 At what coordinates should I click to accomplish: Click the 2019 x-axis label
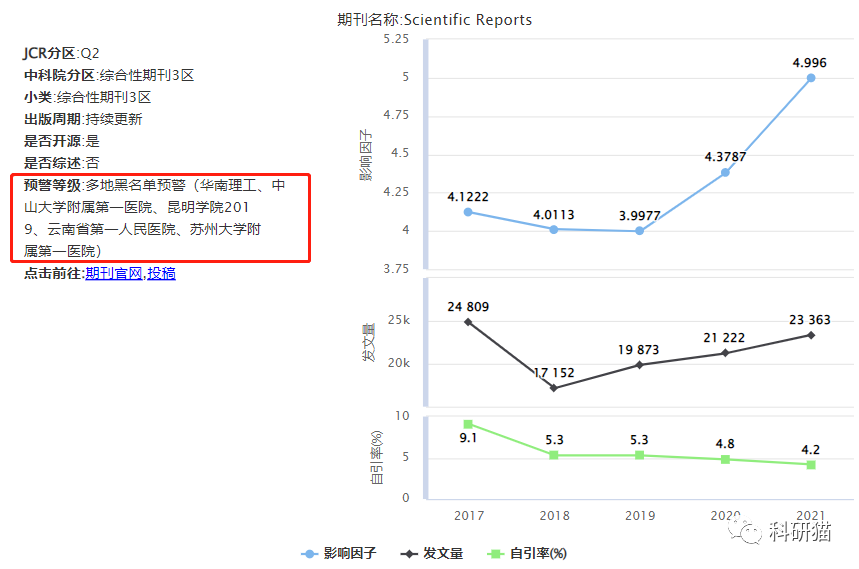click(x=640, y=515)
